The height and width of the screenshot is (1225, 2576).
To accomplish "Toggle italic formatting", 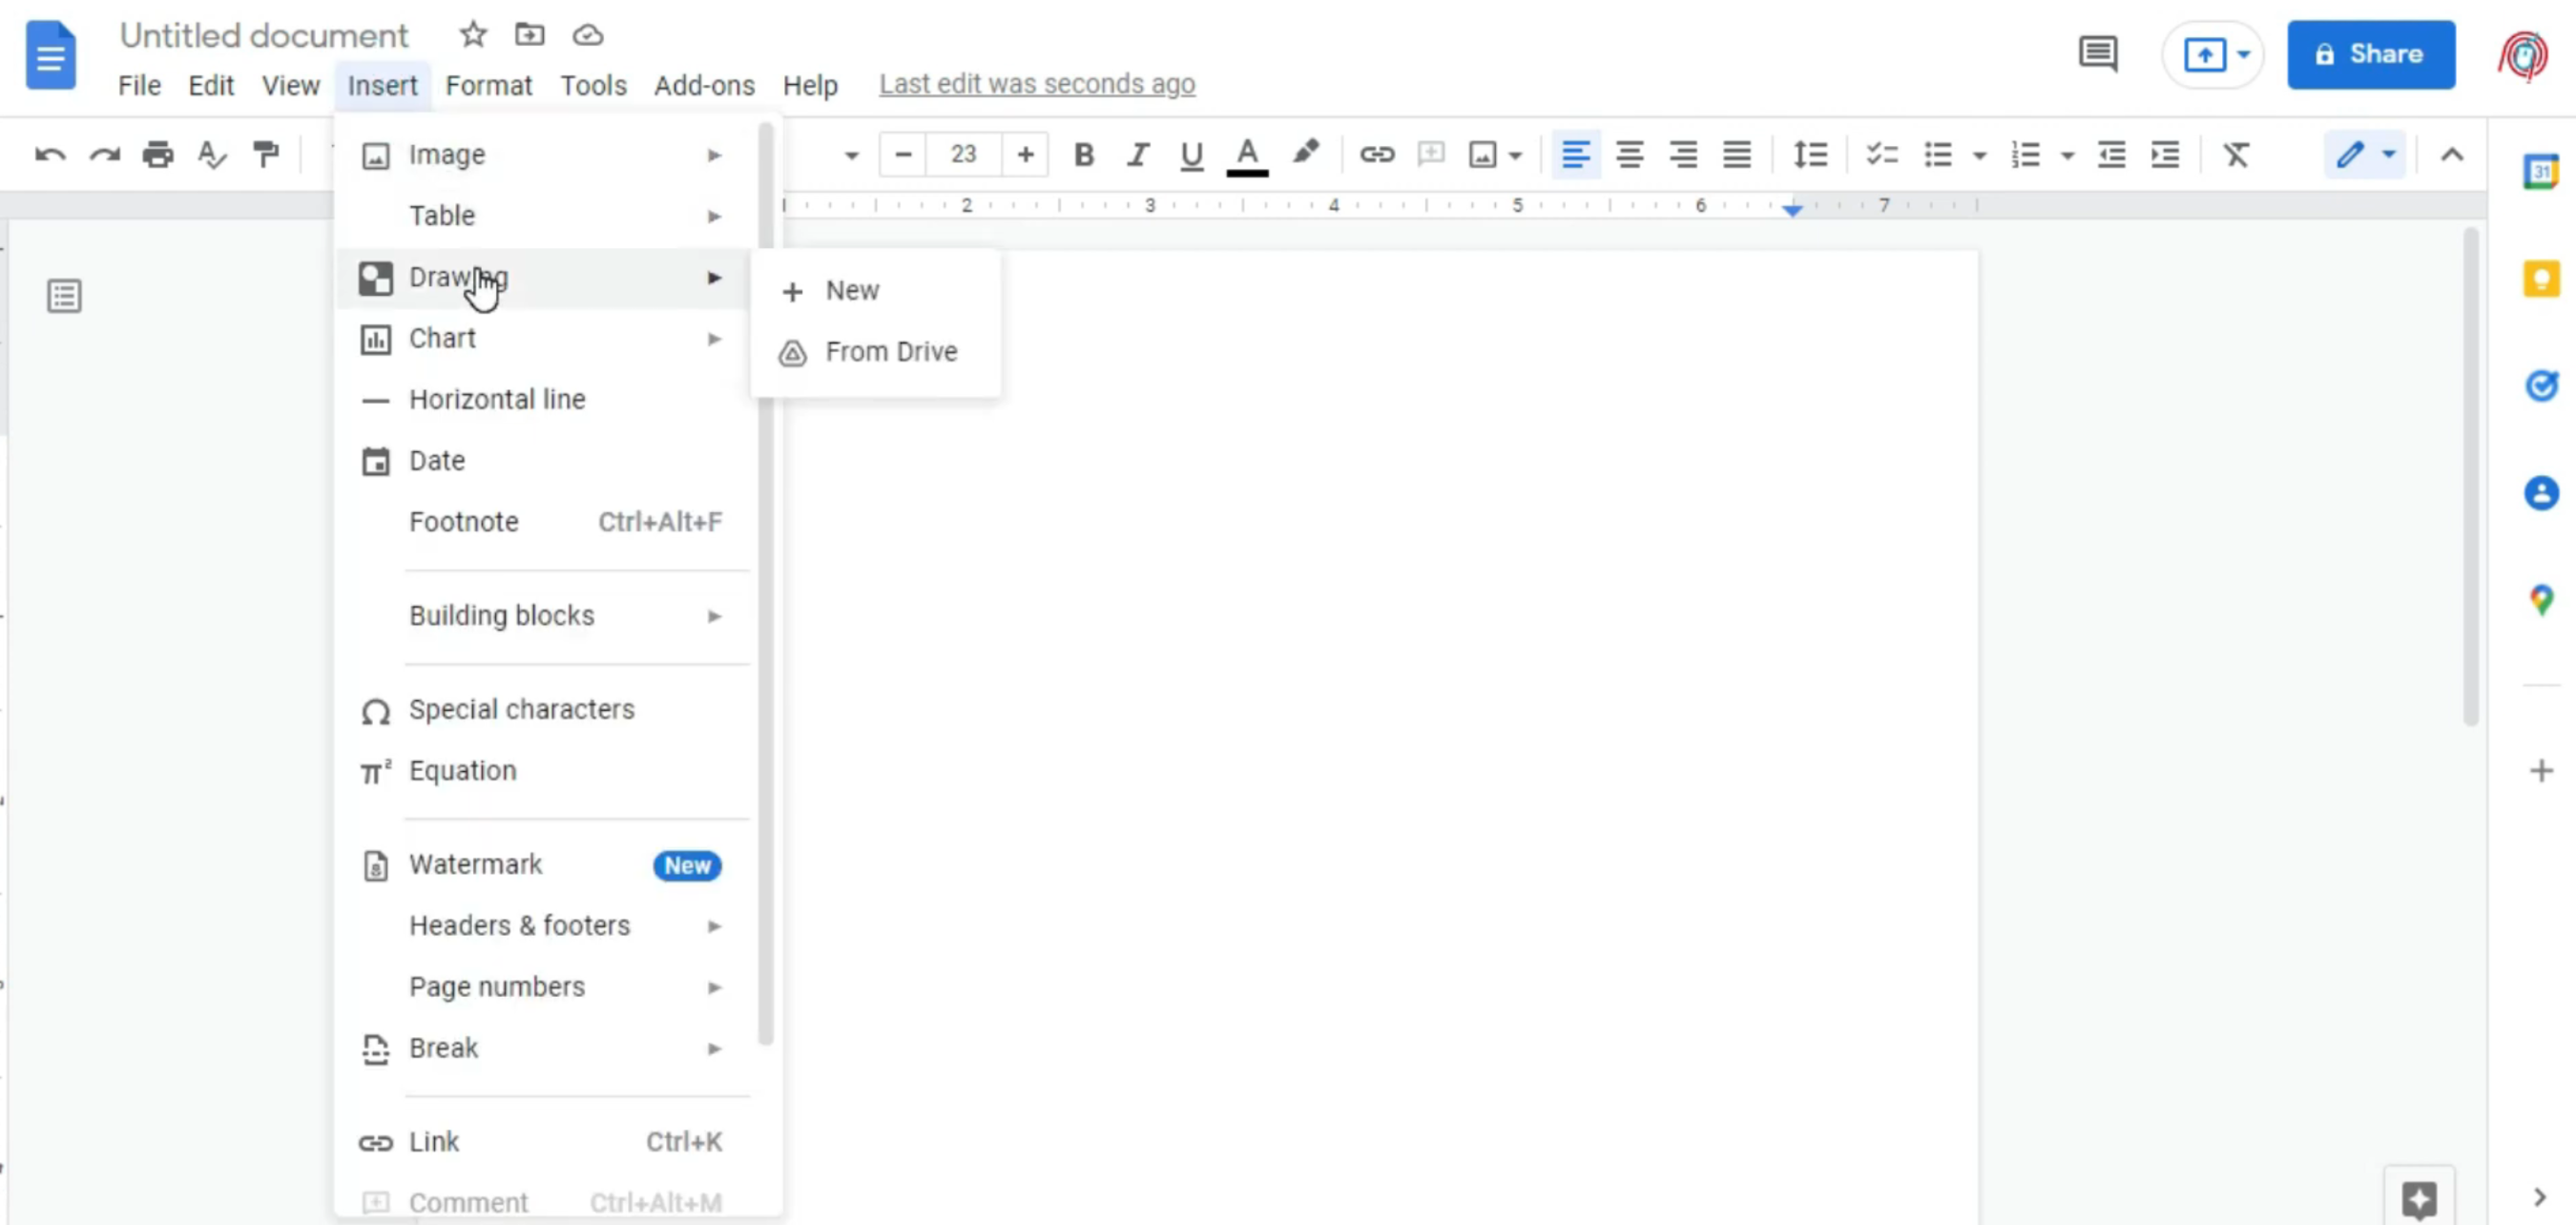I will 1137,155.
